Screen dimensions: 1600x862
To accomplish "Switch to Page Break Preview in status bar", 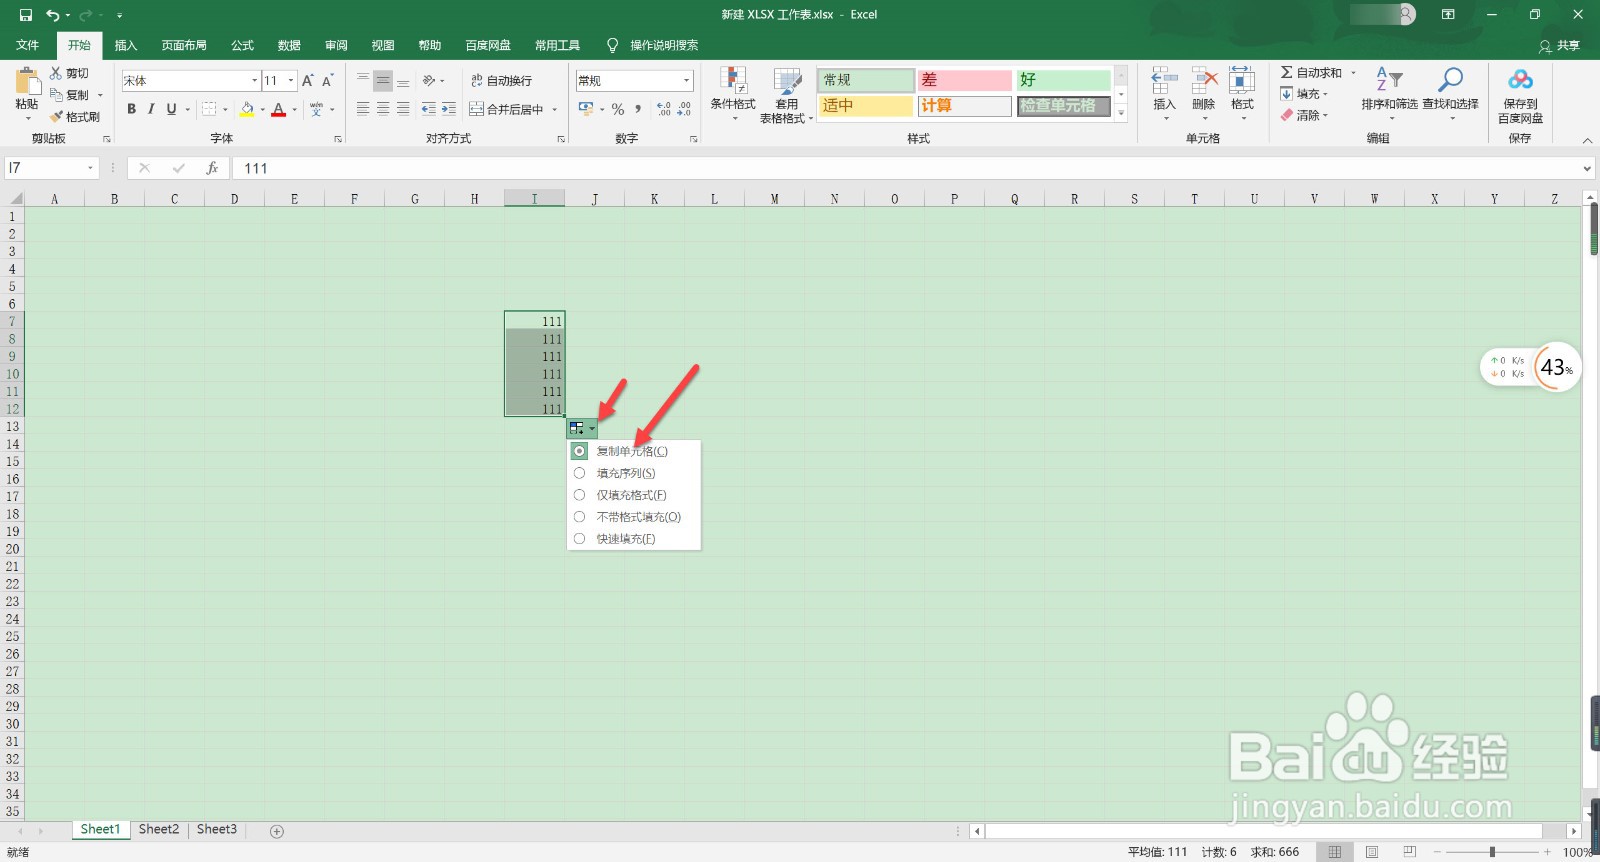I will point(1409,852).
